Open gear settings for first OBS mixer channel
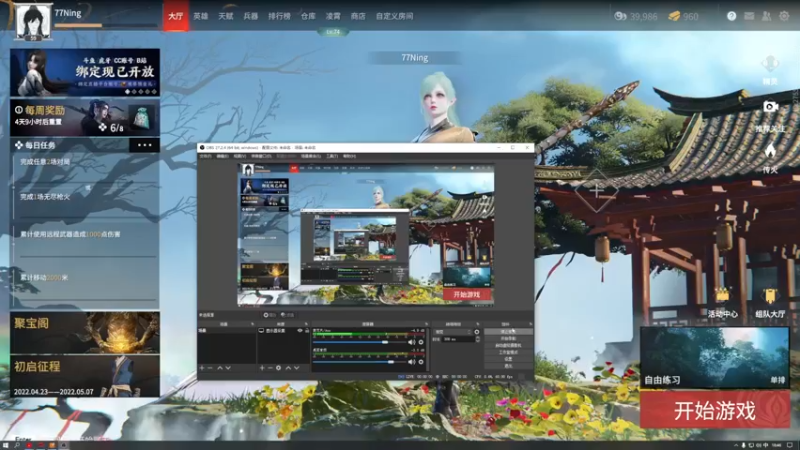 (421, 342)
